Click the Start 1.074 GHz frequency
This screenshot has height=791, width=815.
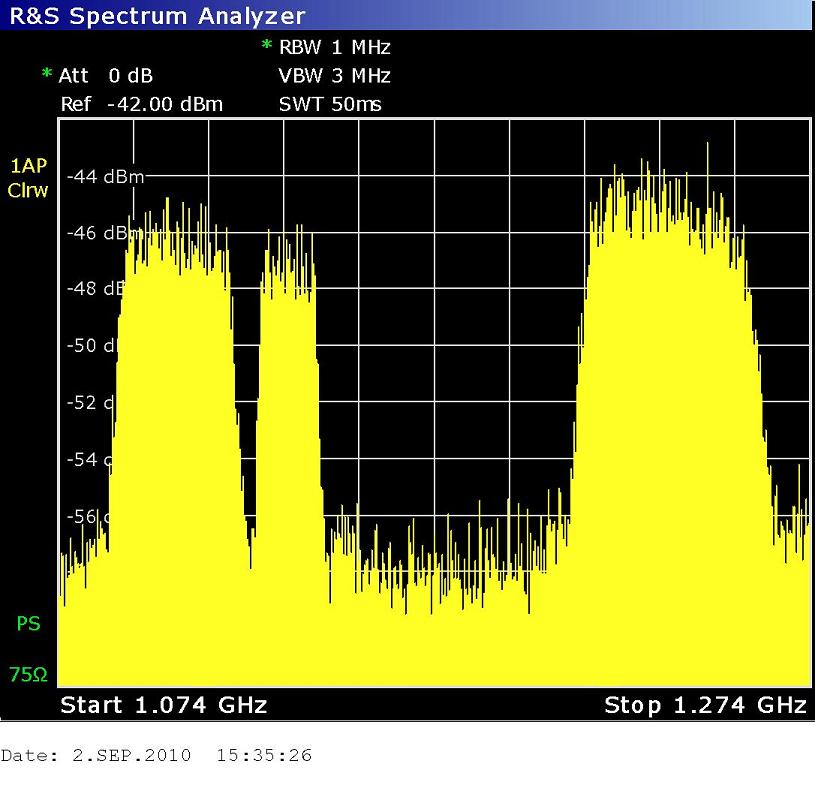(164, 705)
